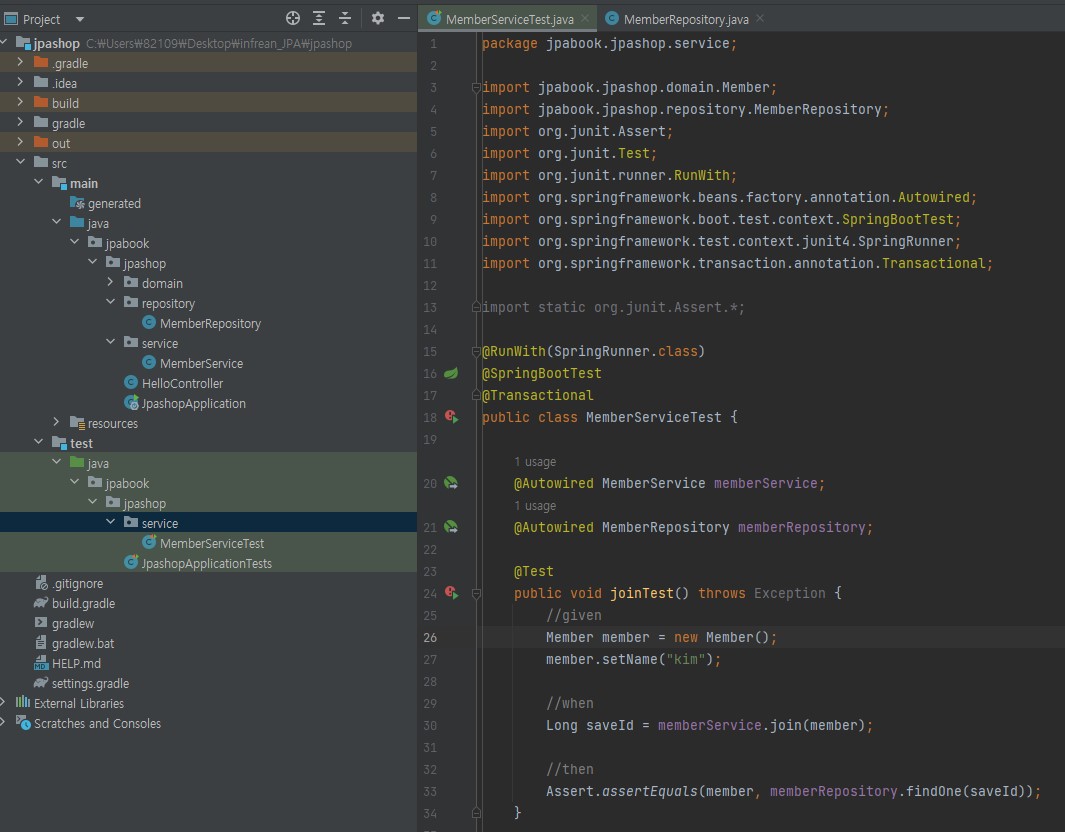Select HelloController in the project tree
Screen dimensions: 1065x832
[x=181, y=383]
